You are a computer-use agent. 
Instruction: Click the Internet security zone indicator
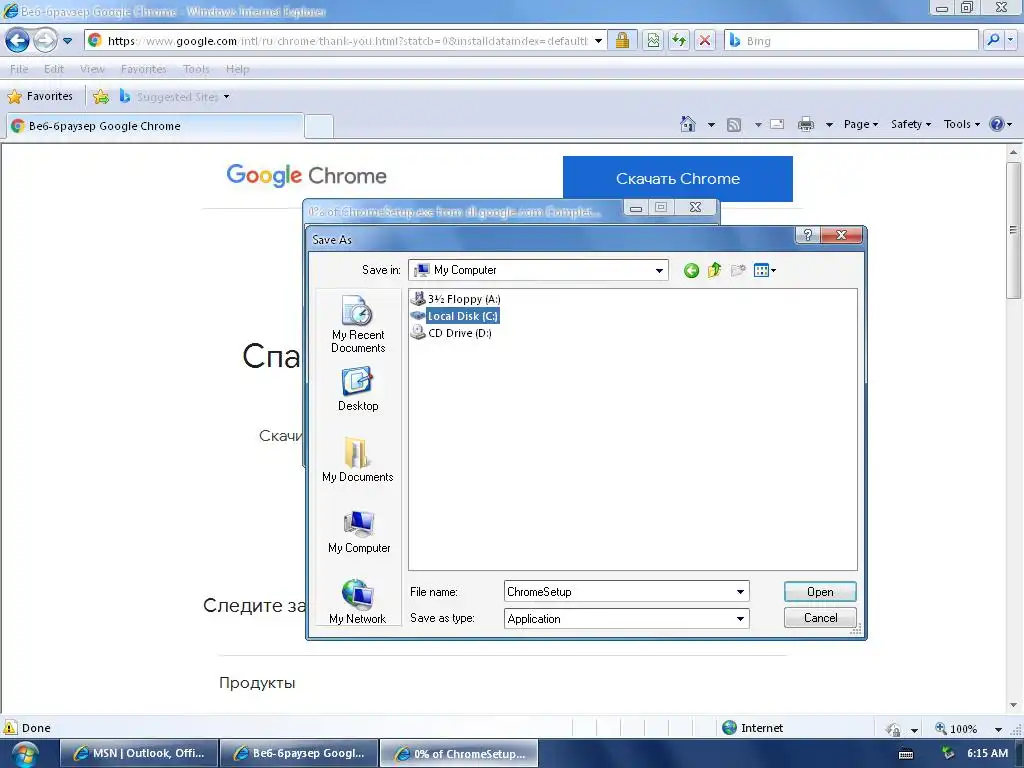point(752,728)
